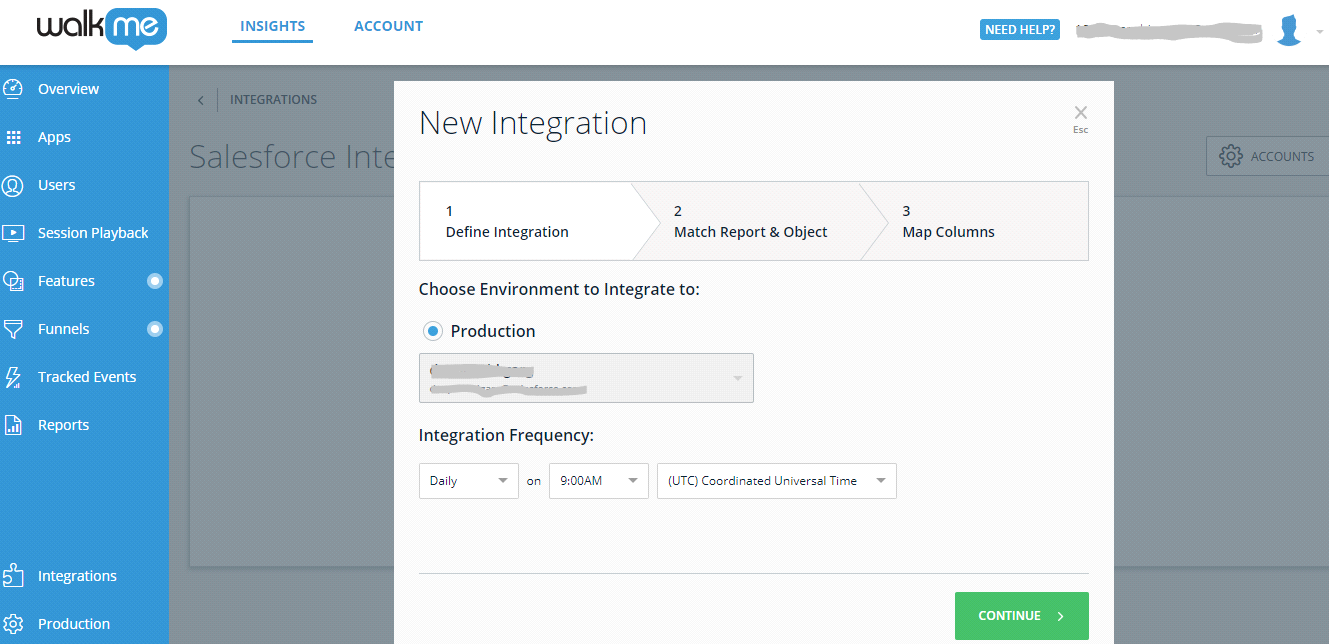Click the Need Help? button

[x=1020, y=30]
